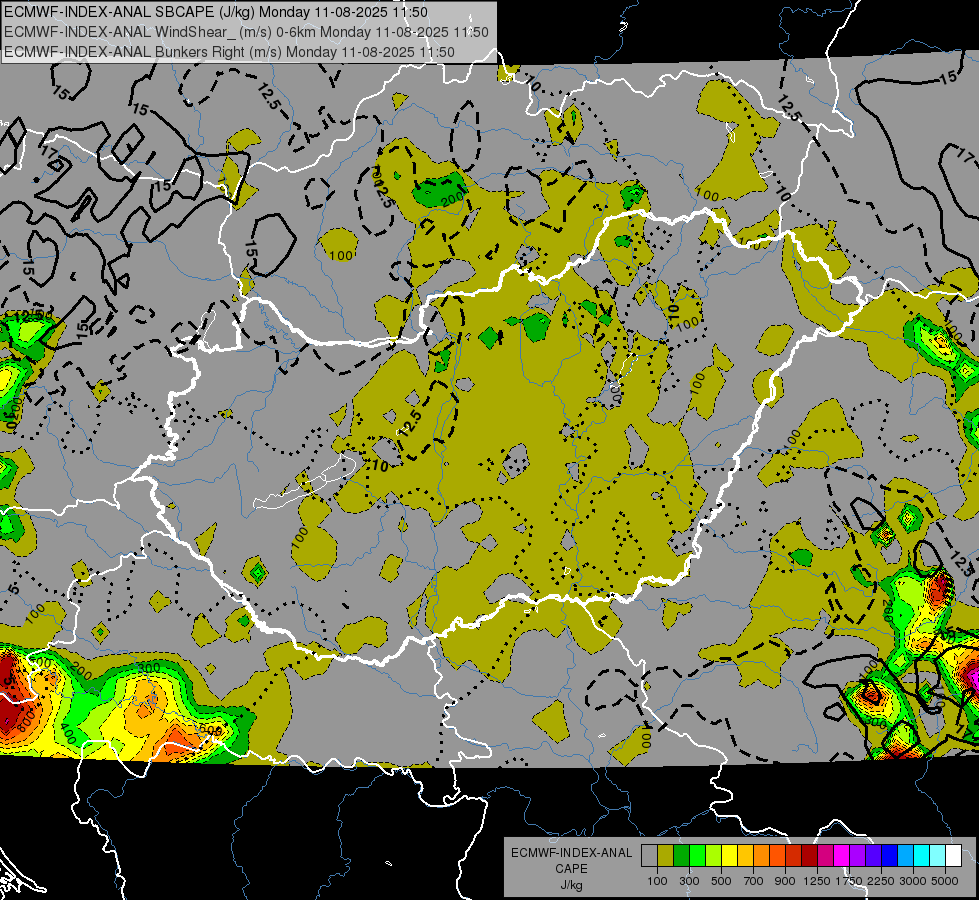Click the 'J/kg' unit label in legend

tap(572, 885)
